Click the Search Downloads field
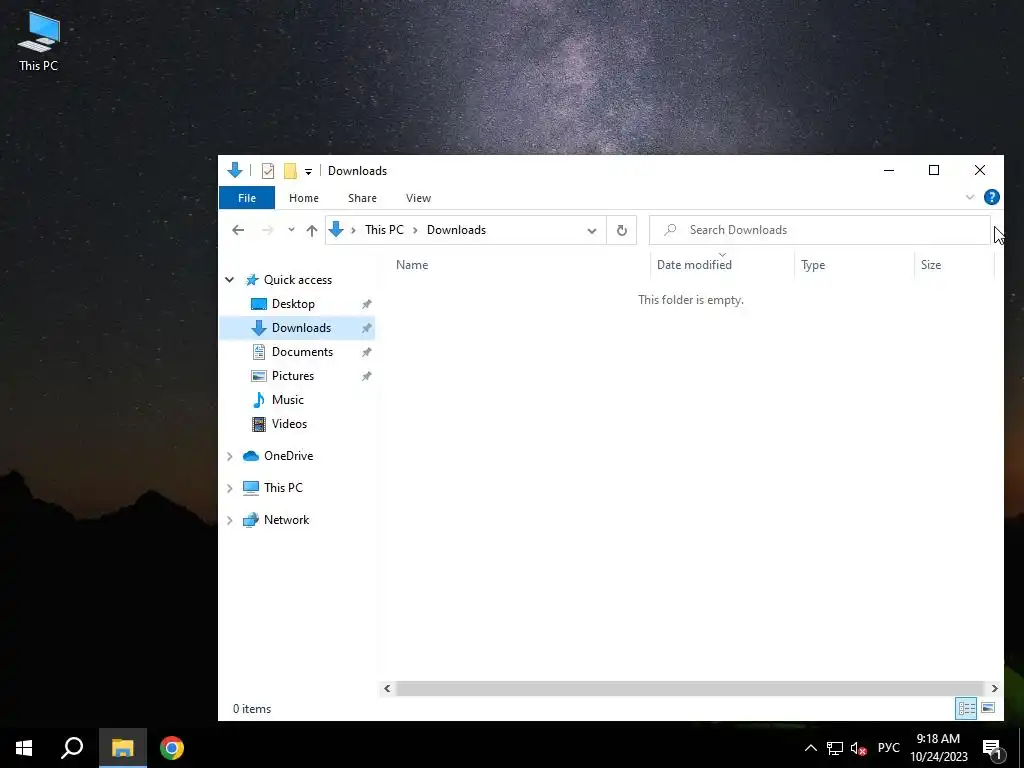Image resolution: width=1024 pixels, height=768 pixels. (820, 230)
